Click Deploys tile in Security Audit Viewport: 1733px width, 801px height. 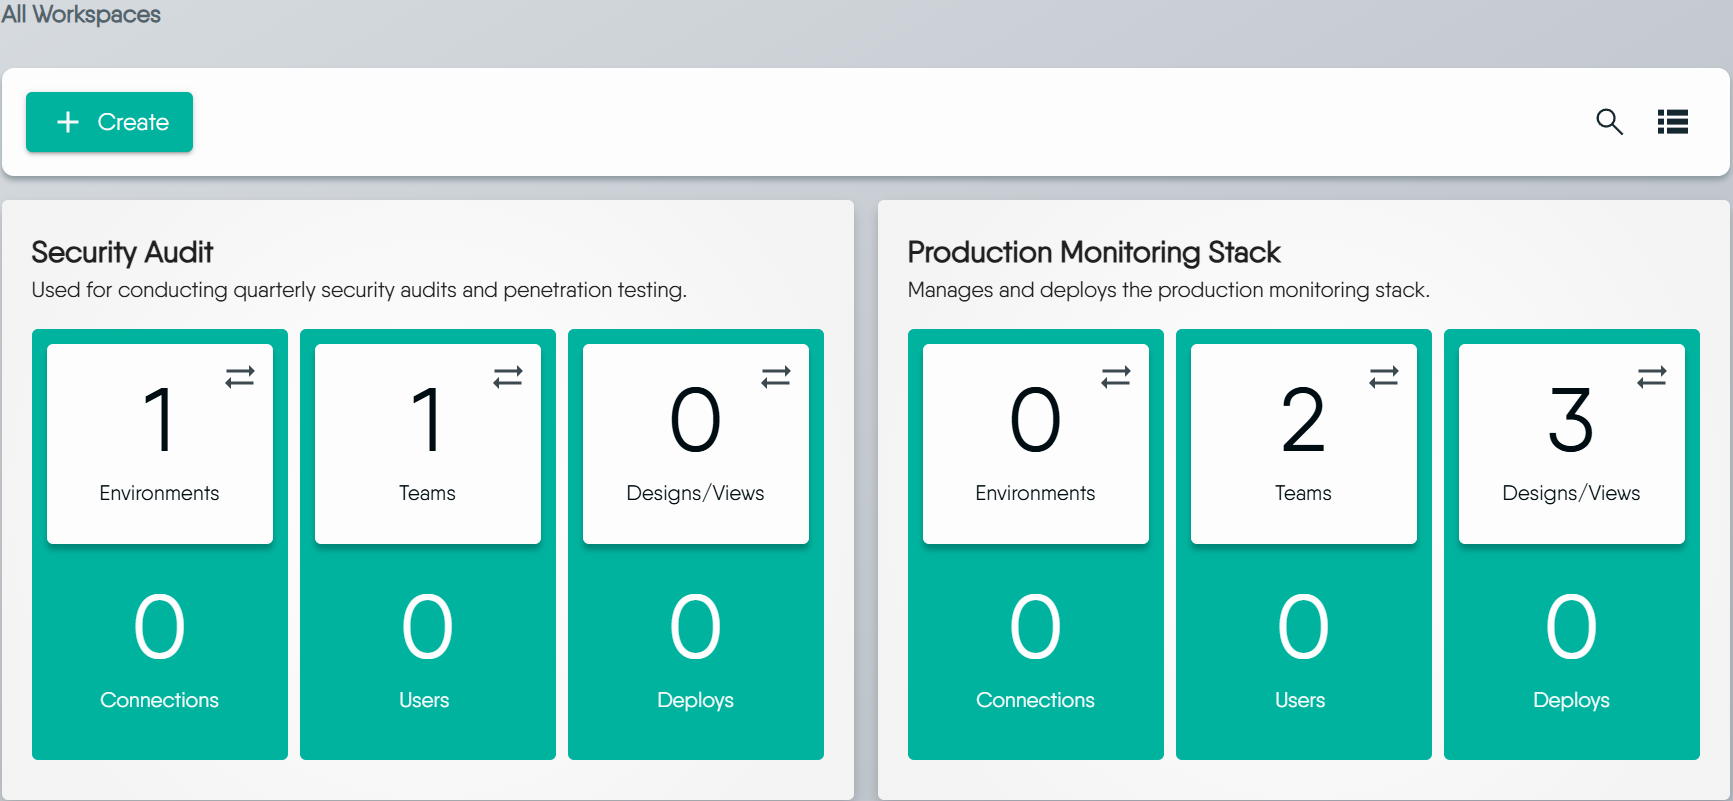[x=695, y=650]
